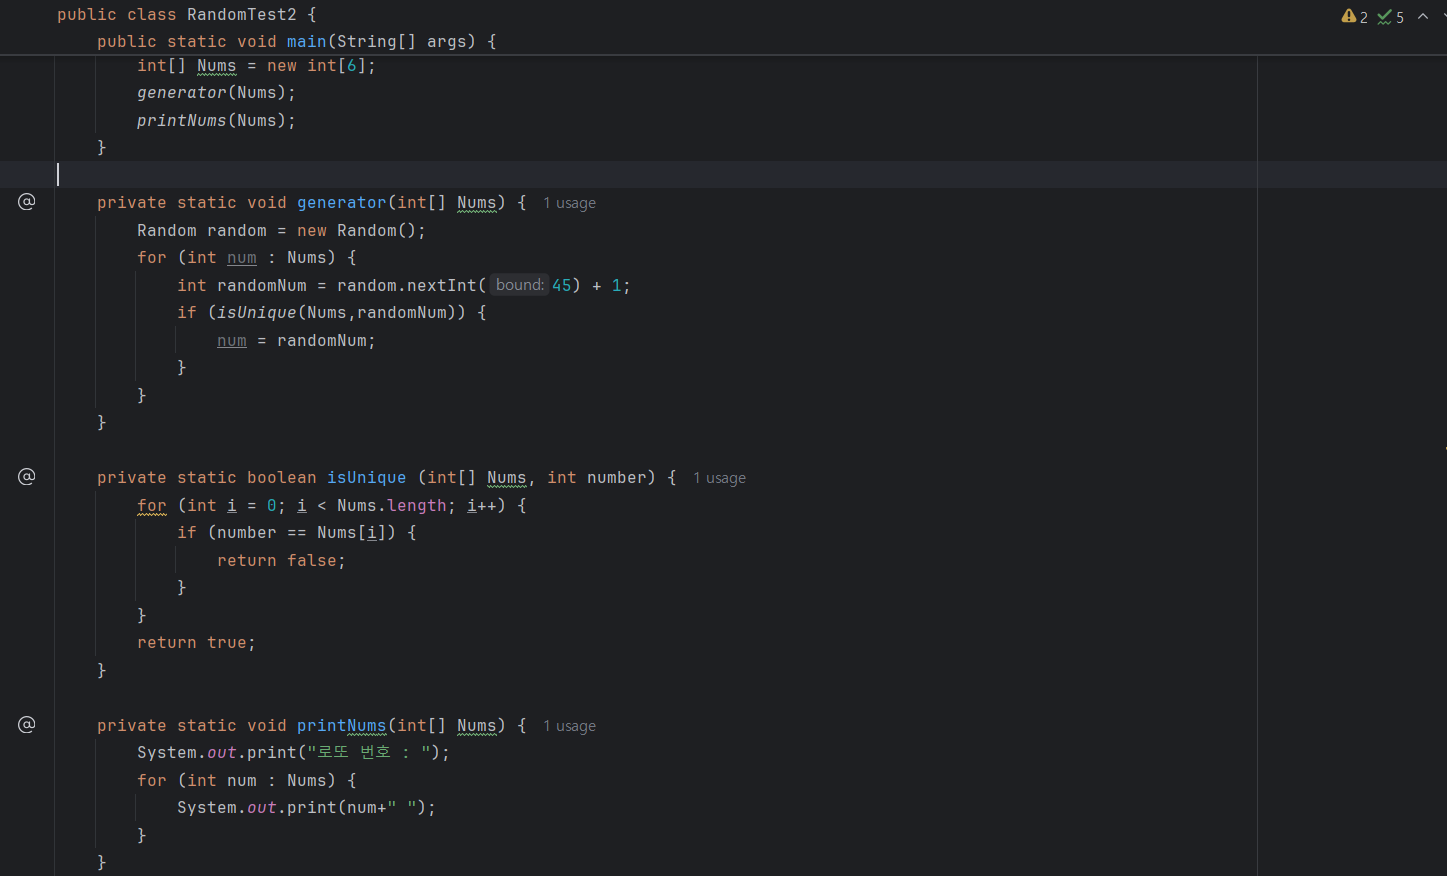Click the new Random() constructor call
The image size is (1447, 876).
356,231
